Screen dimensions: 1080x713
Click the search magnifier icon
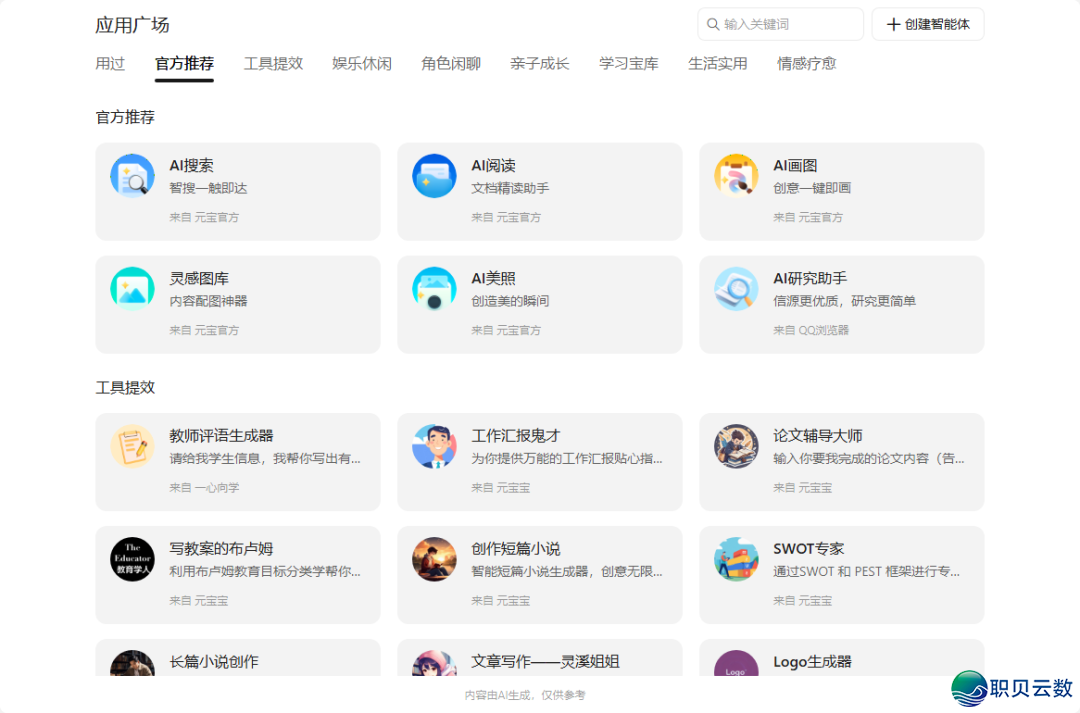tap(713, 25)
